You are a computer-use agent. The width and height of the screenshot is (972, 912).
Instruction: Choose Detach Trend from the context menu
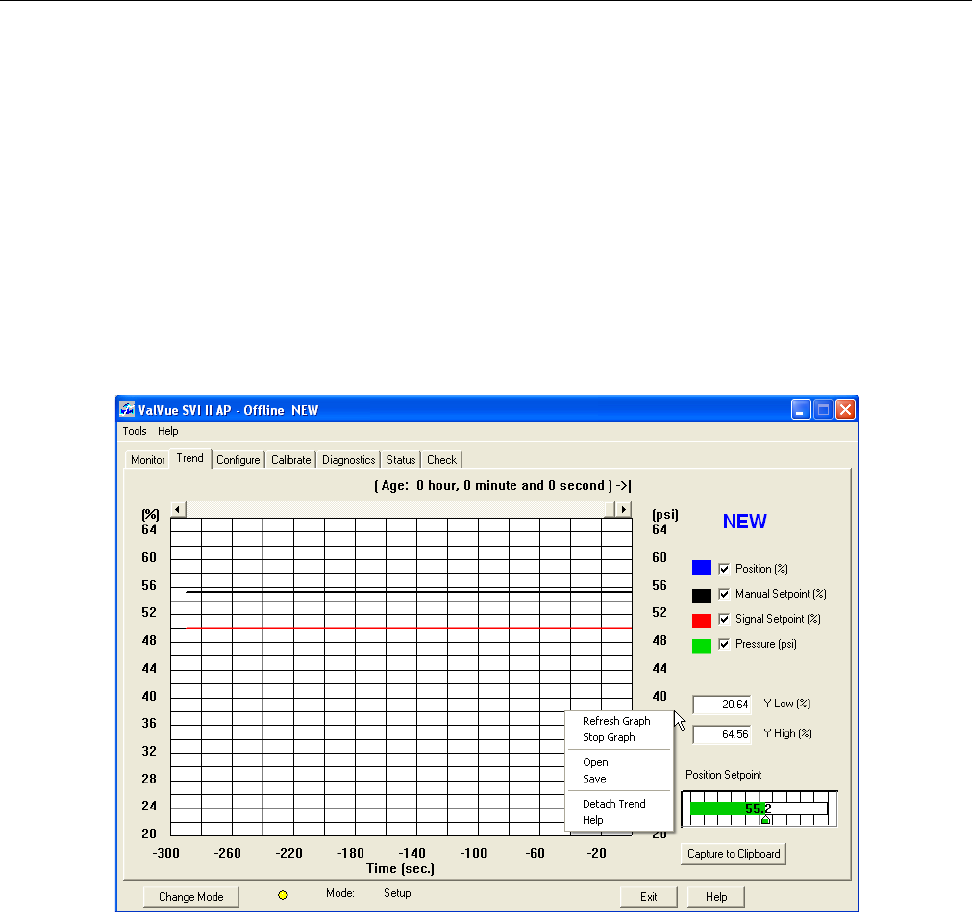coord(614,804)
